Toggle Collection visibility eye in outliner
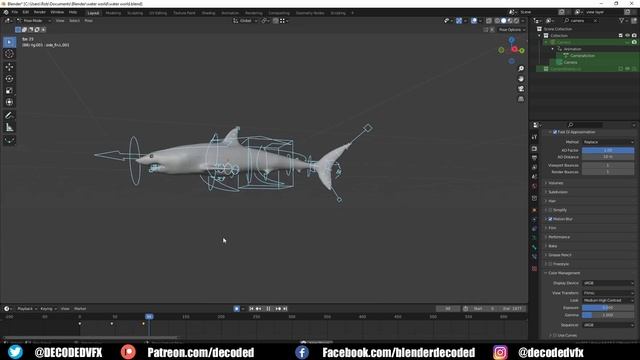 [x=627, y=36]
